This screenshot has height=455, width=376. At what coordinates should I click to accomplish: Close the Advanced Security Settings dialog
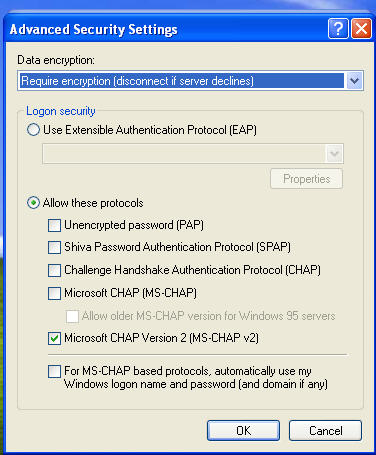click(x=361, y=29)
